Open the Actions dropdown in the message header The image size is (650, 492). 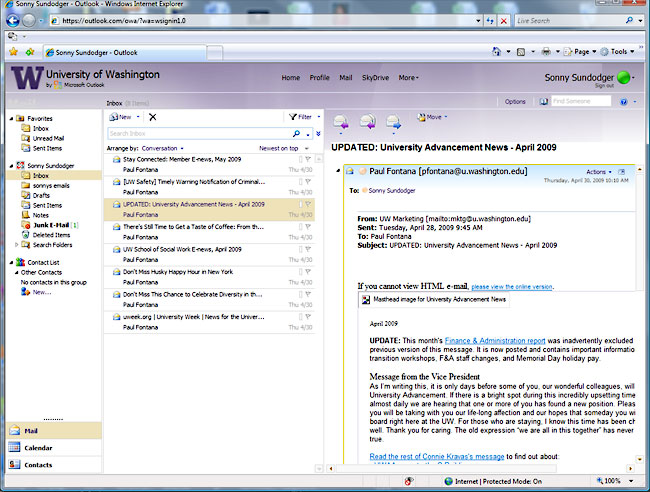click(599, 172)
